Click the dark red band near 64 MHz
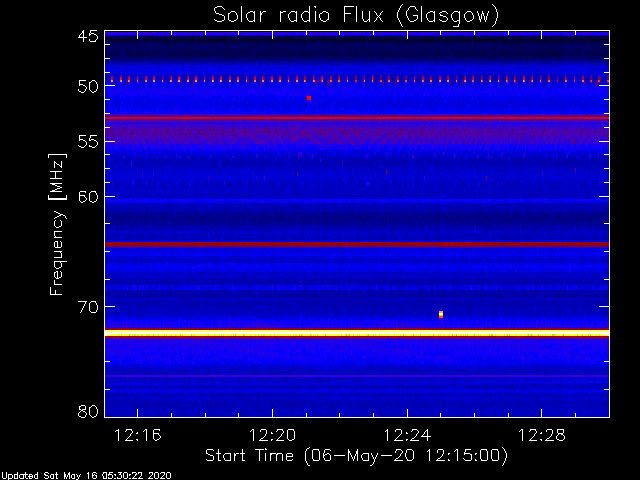The width and height of the screenshot is (640, 480). [x=357, y=244]
